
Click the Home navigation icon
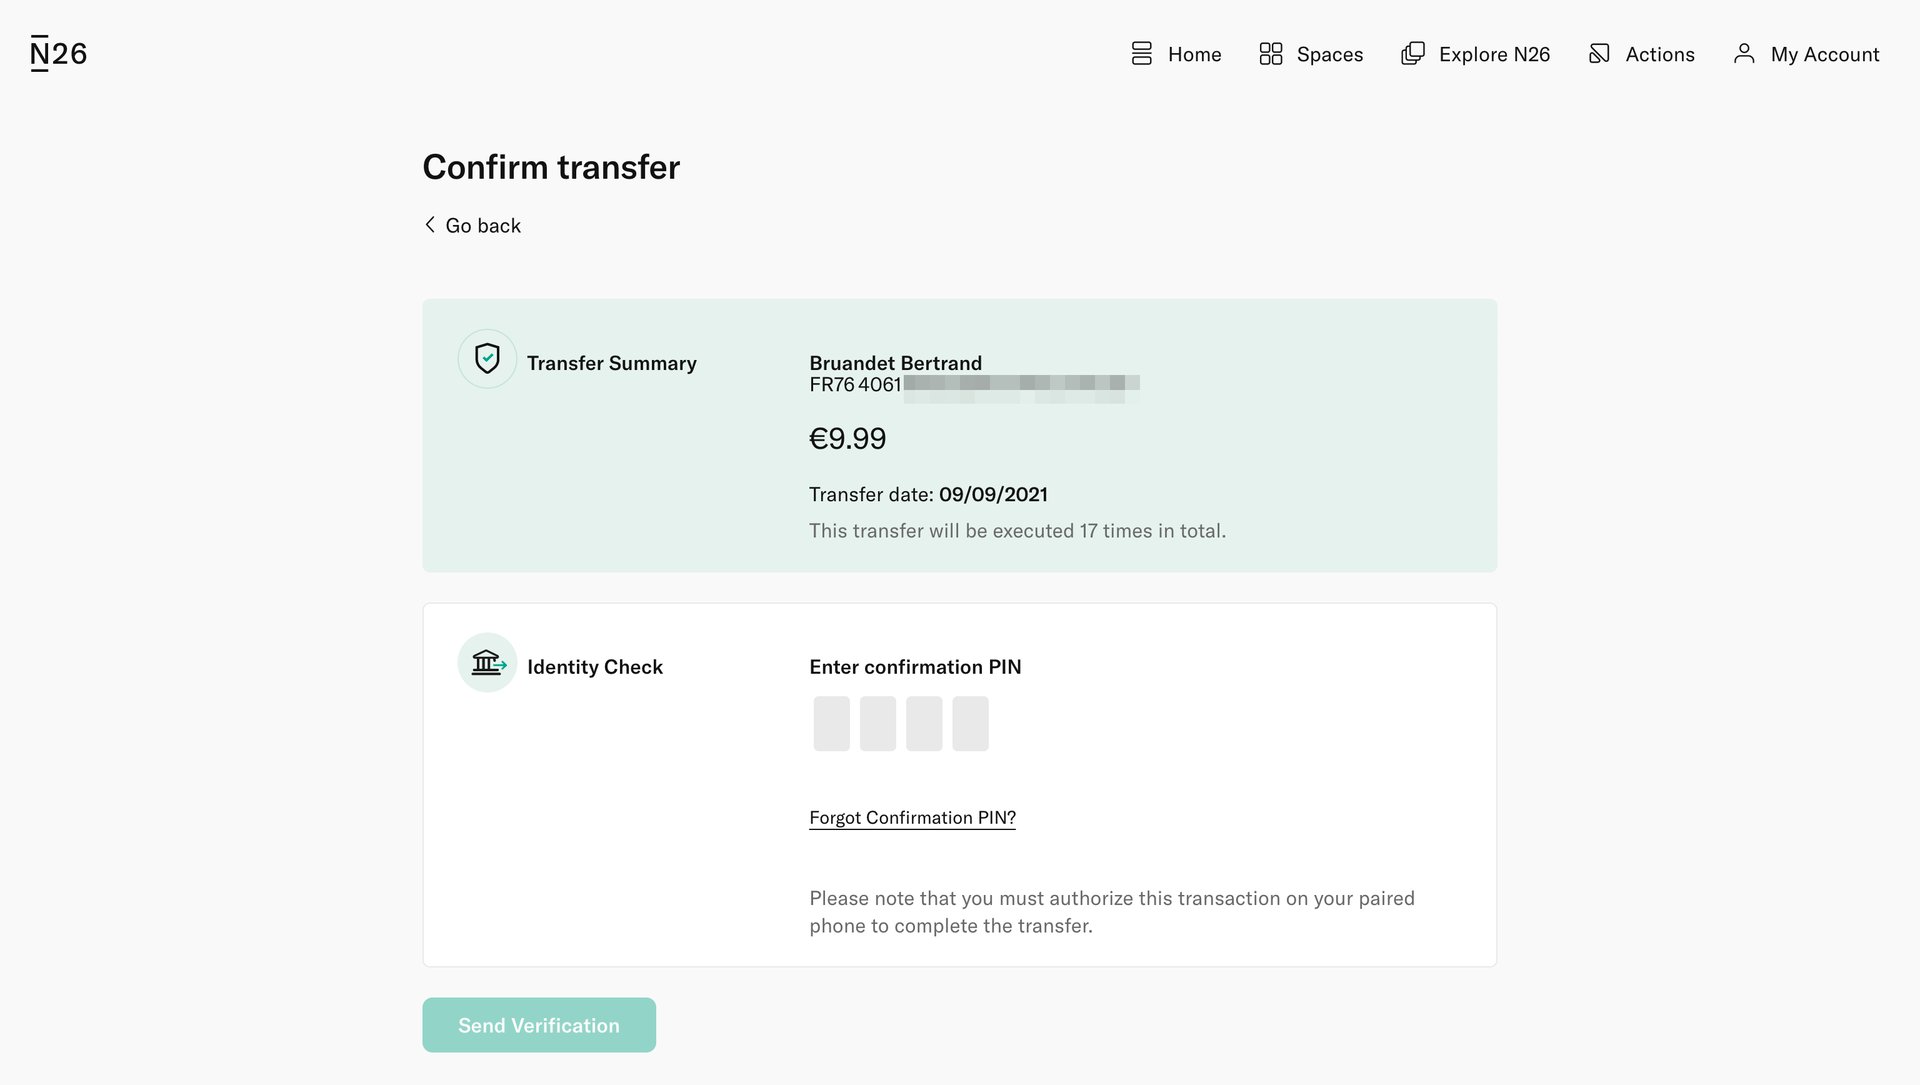1141,54
